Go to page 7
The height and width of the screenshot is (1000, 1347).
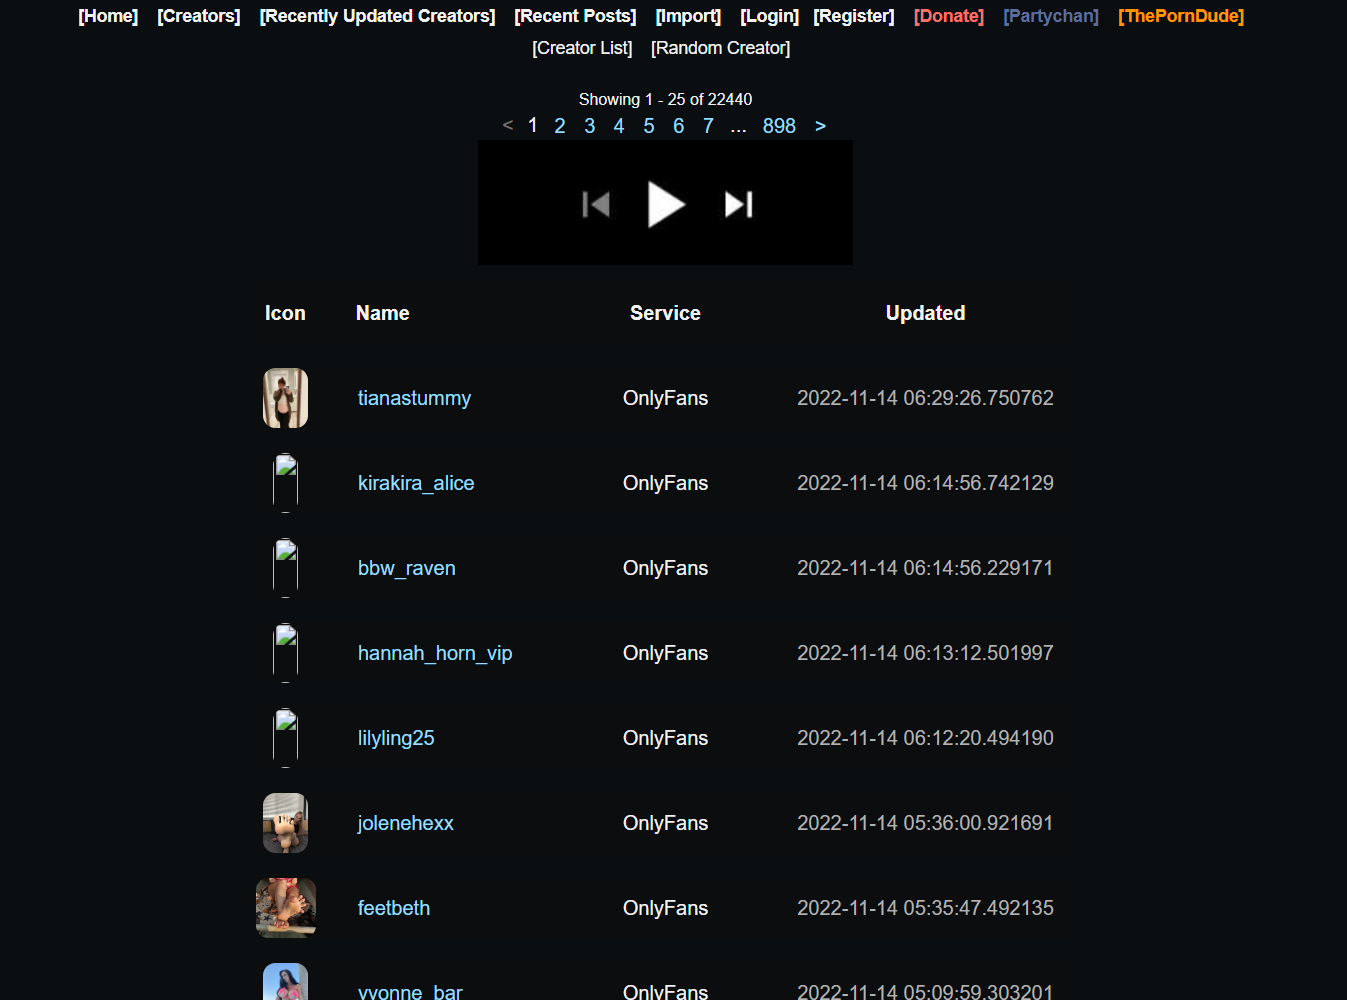[708, 126]
